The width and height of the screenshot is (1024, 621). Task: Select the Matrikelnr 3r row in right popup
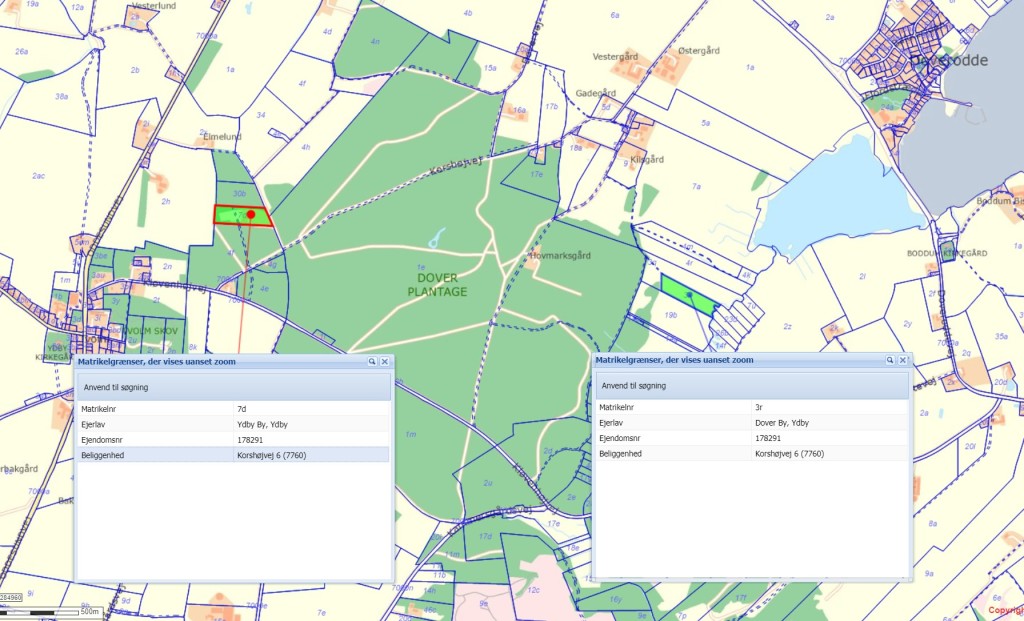(750, 408)
